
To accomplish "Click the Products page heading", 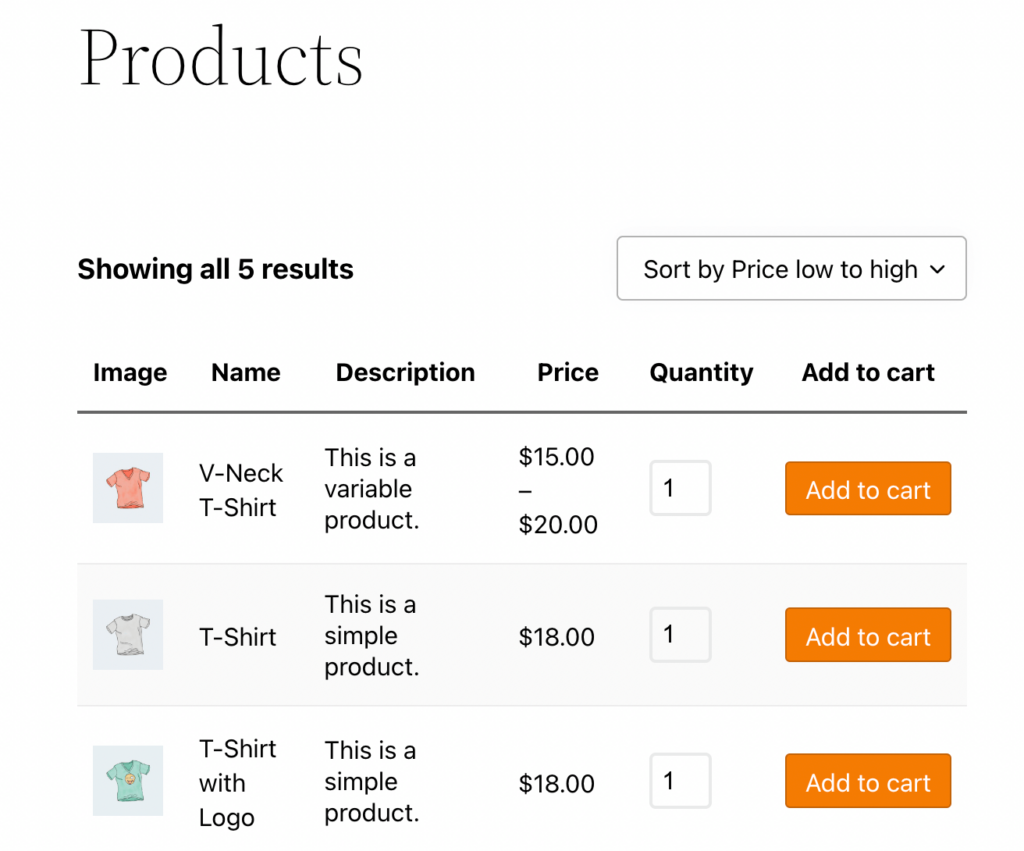I will point(221,57).
